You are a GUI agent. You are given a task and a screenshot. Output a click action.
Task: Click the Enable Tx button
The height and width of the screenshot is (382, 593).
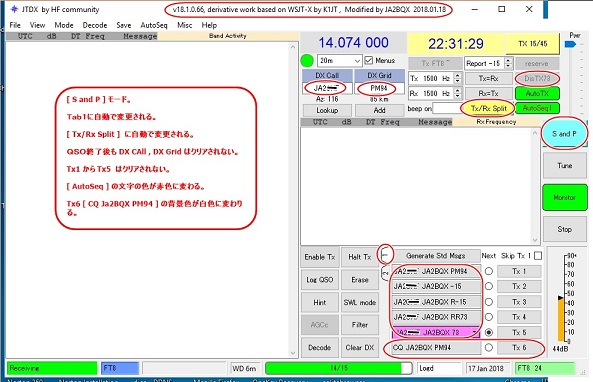click(320, 257)
